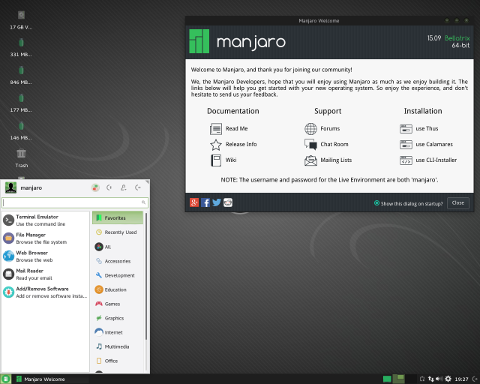Viewport: 480px width, 384px height.
Task: Click the Facebook icon in the Welcome footer
Action: [x=205, y=203]
